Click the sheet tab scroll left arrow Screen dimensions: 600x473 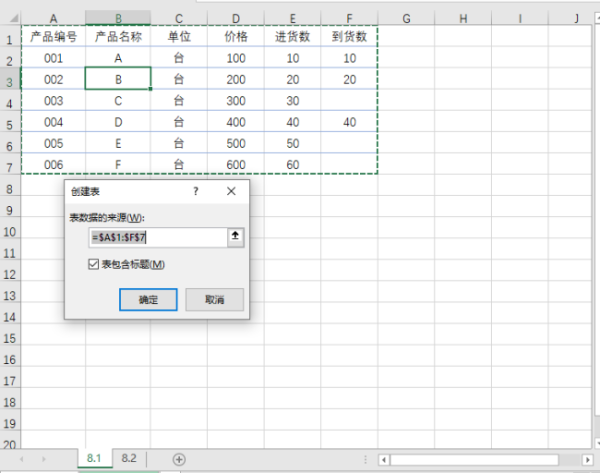click(21, 459)
